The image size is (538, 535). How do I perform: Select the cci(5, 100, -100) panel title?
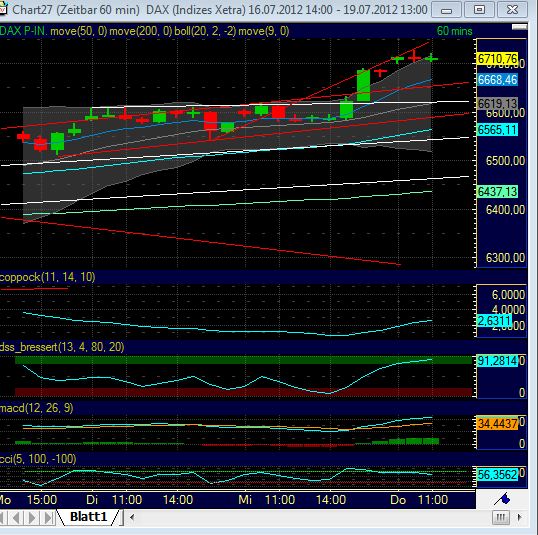click(38, 459)
